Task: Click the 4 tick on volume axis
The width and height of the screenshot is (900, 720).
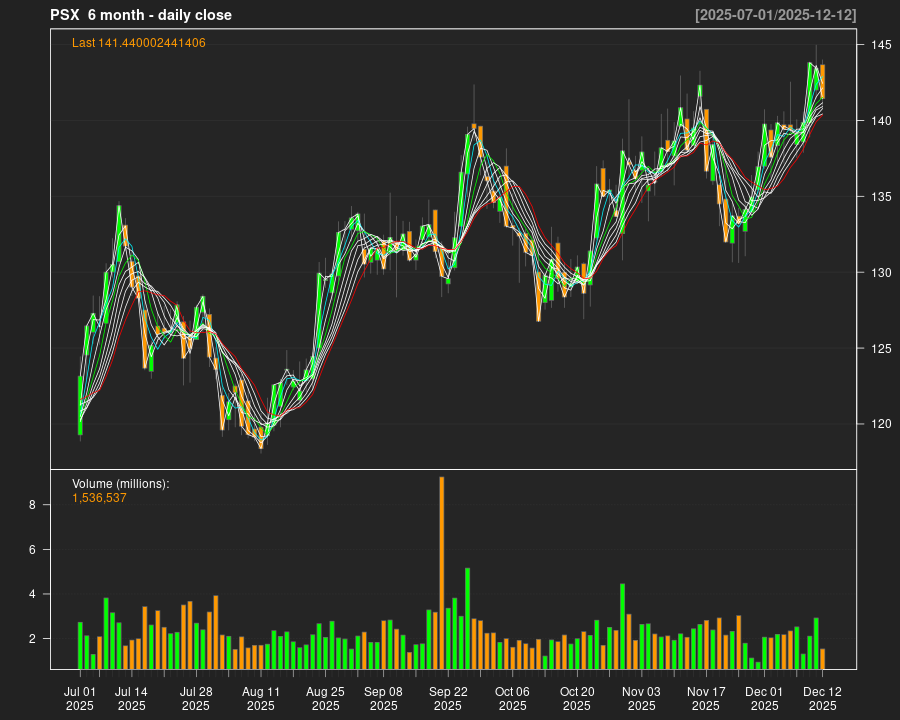Action: pyautogui.click(x=32, y=594)
